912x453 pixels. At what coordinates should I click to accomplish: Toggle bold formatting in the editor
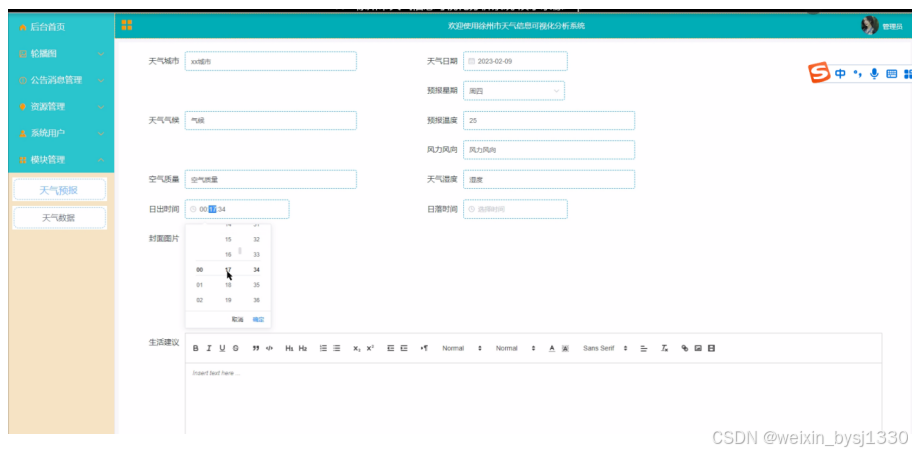click(x=195, y=348)
